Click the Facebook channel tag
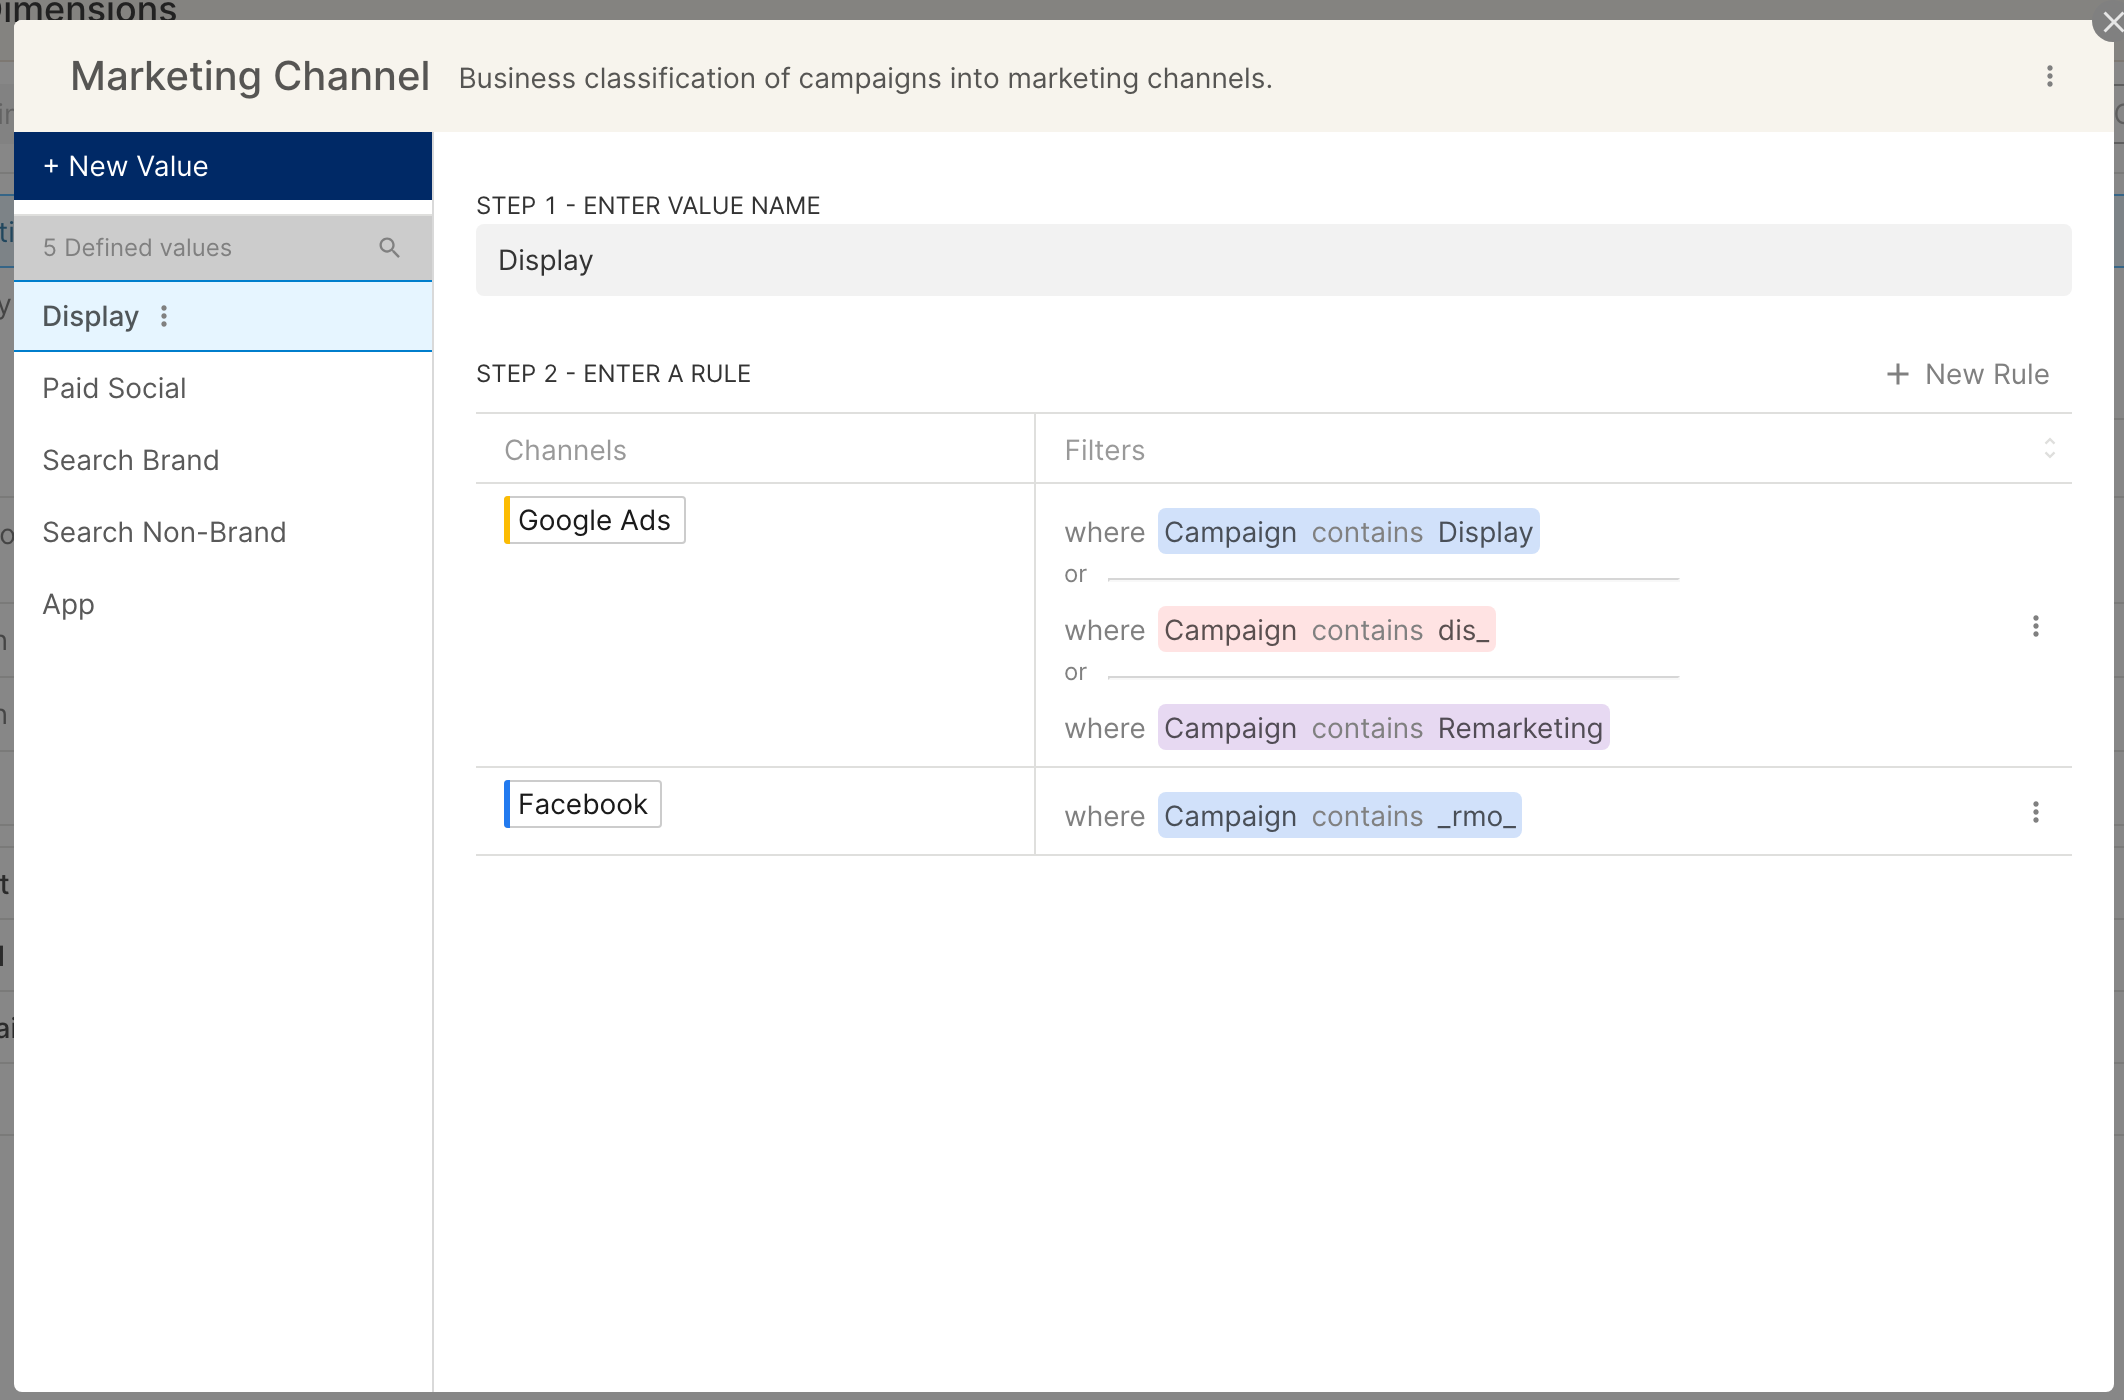This screenshot has width=2124, height=1400. pos(582,804)
